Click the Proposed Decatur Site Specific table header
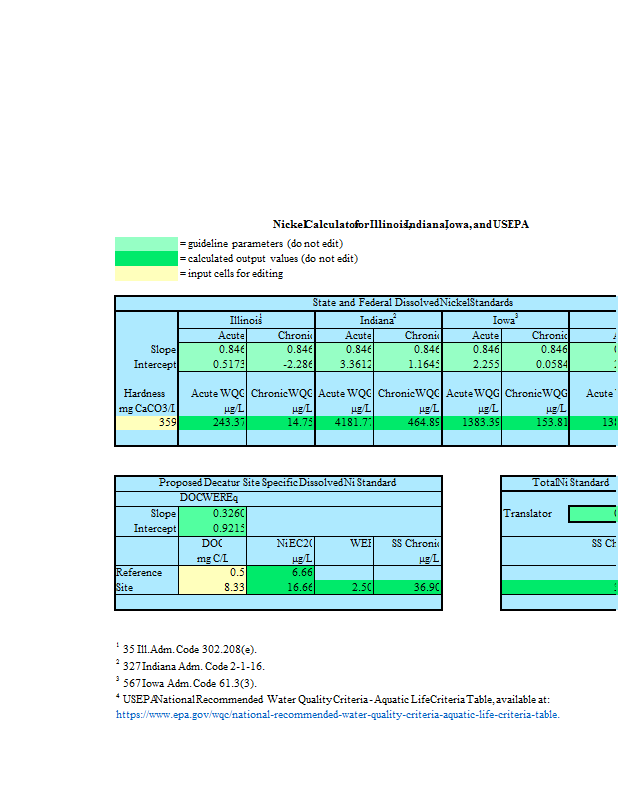Image resolution: width=618 pixels, height=800 pixels. 278,483
